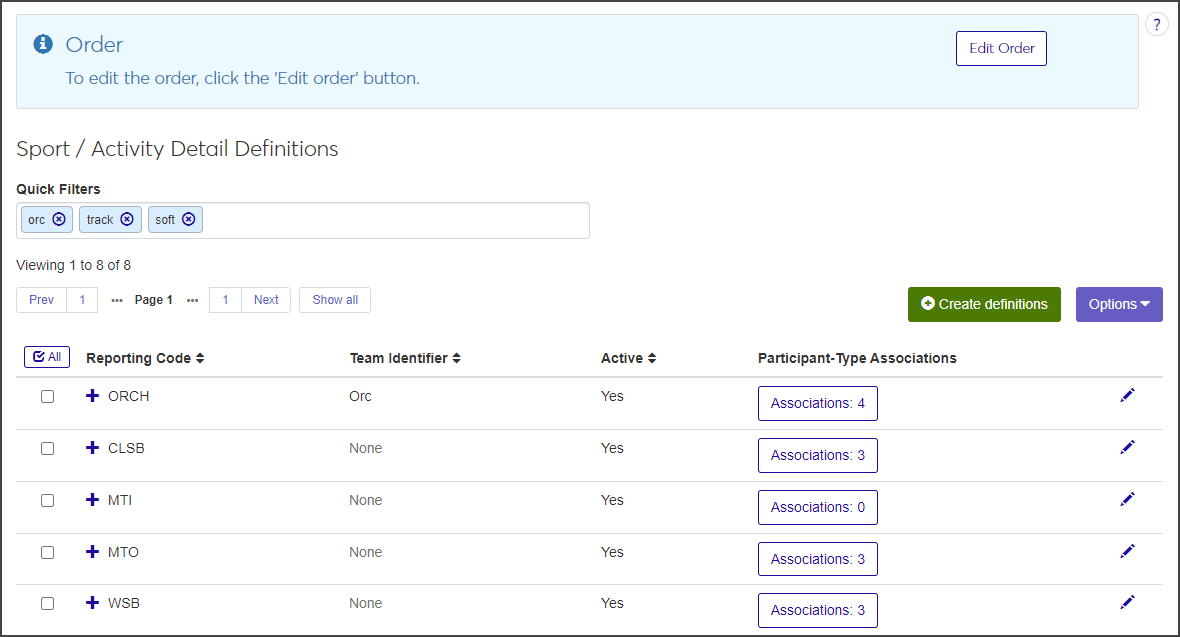Click the help question mark icon

[1156, 25]
